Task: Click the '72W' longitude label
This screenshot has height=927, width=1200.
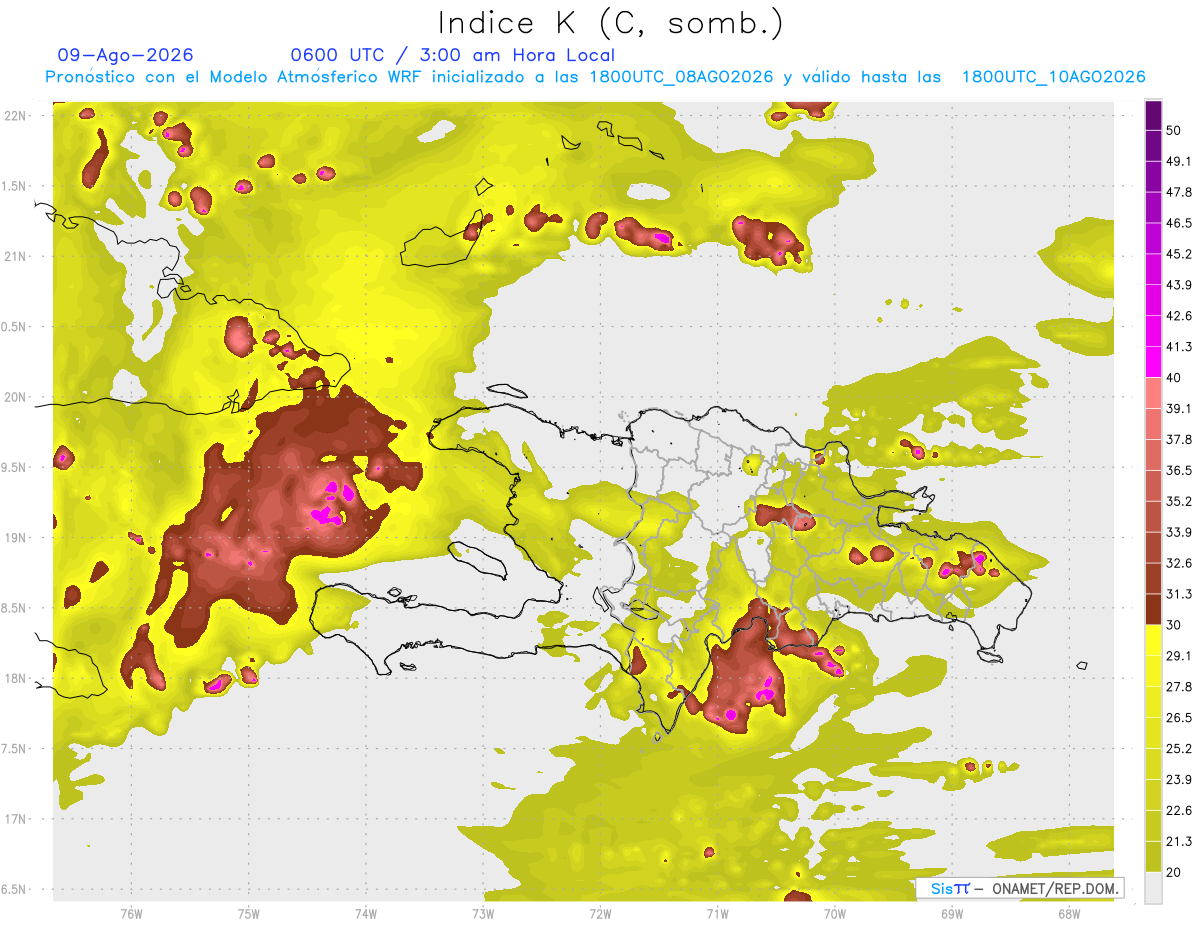Action: [600, 913]
